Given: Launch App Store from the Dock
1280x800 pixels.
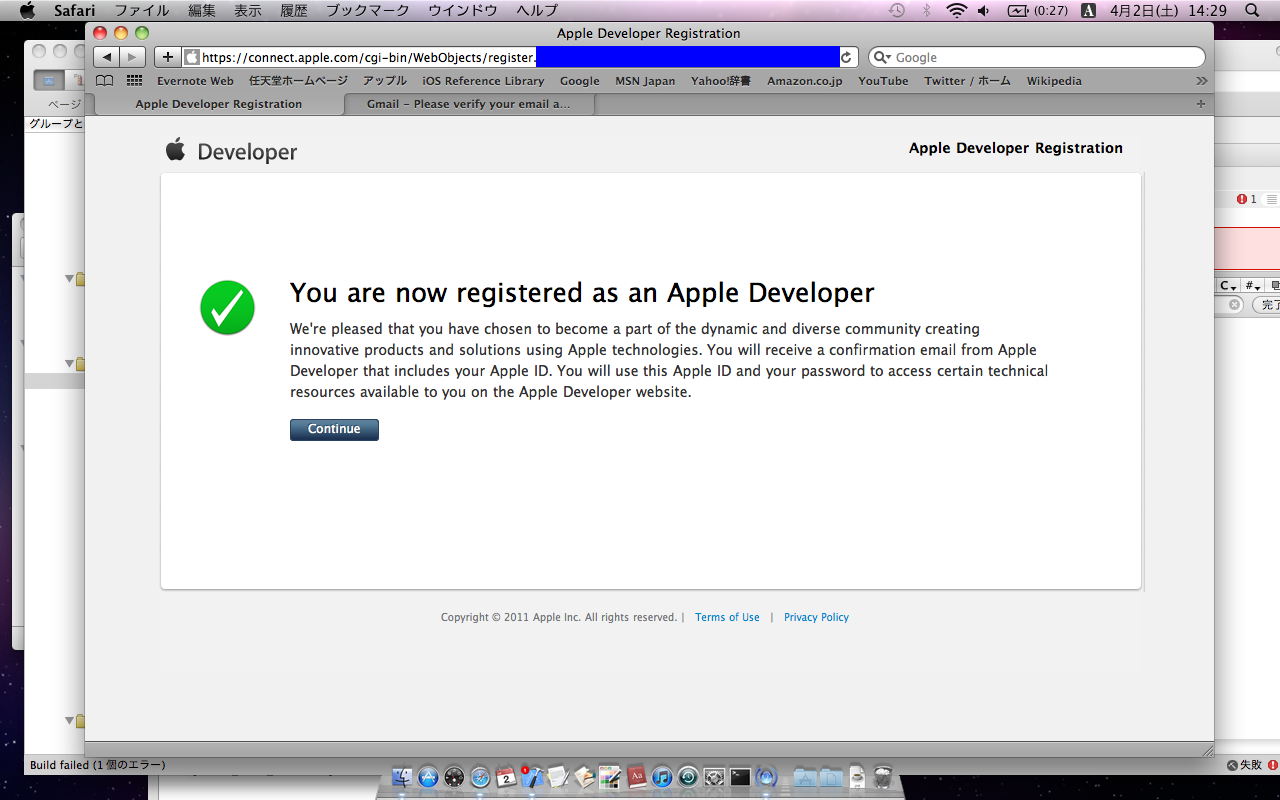Looking at the screenshot, I should [428, 777].
